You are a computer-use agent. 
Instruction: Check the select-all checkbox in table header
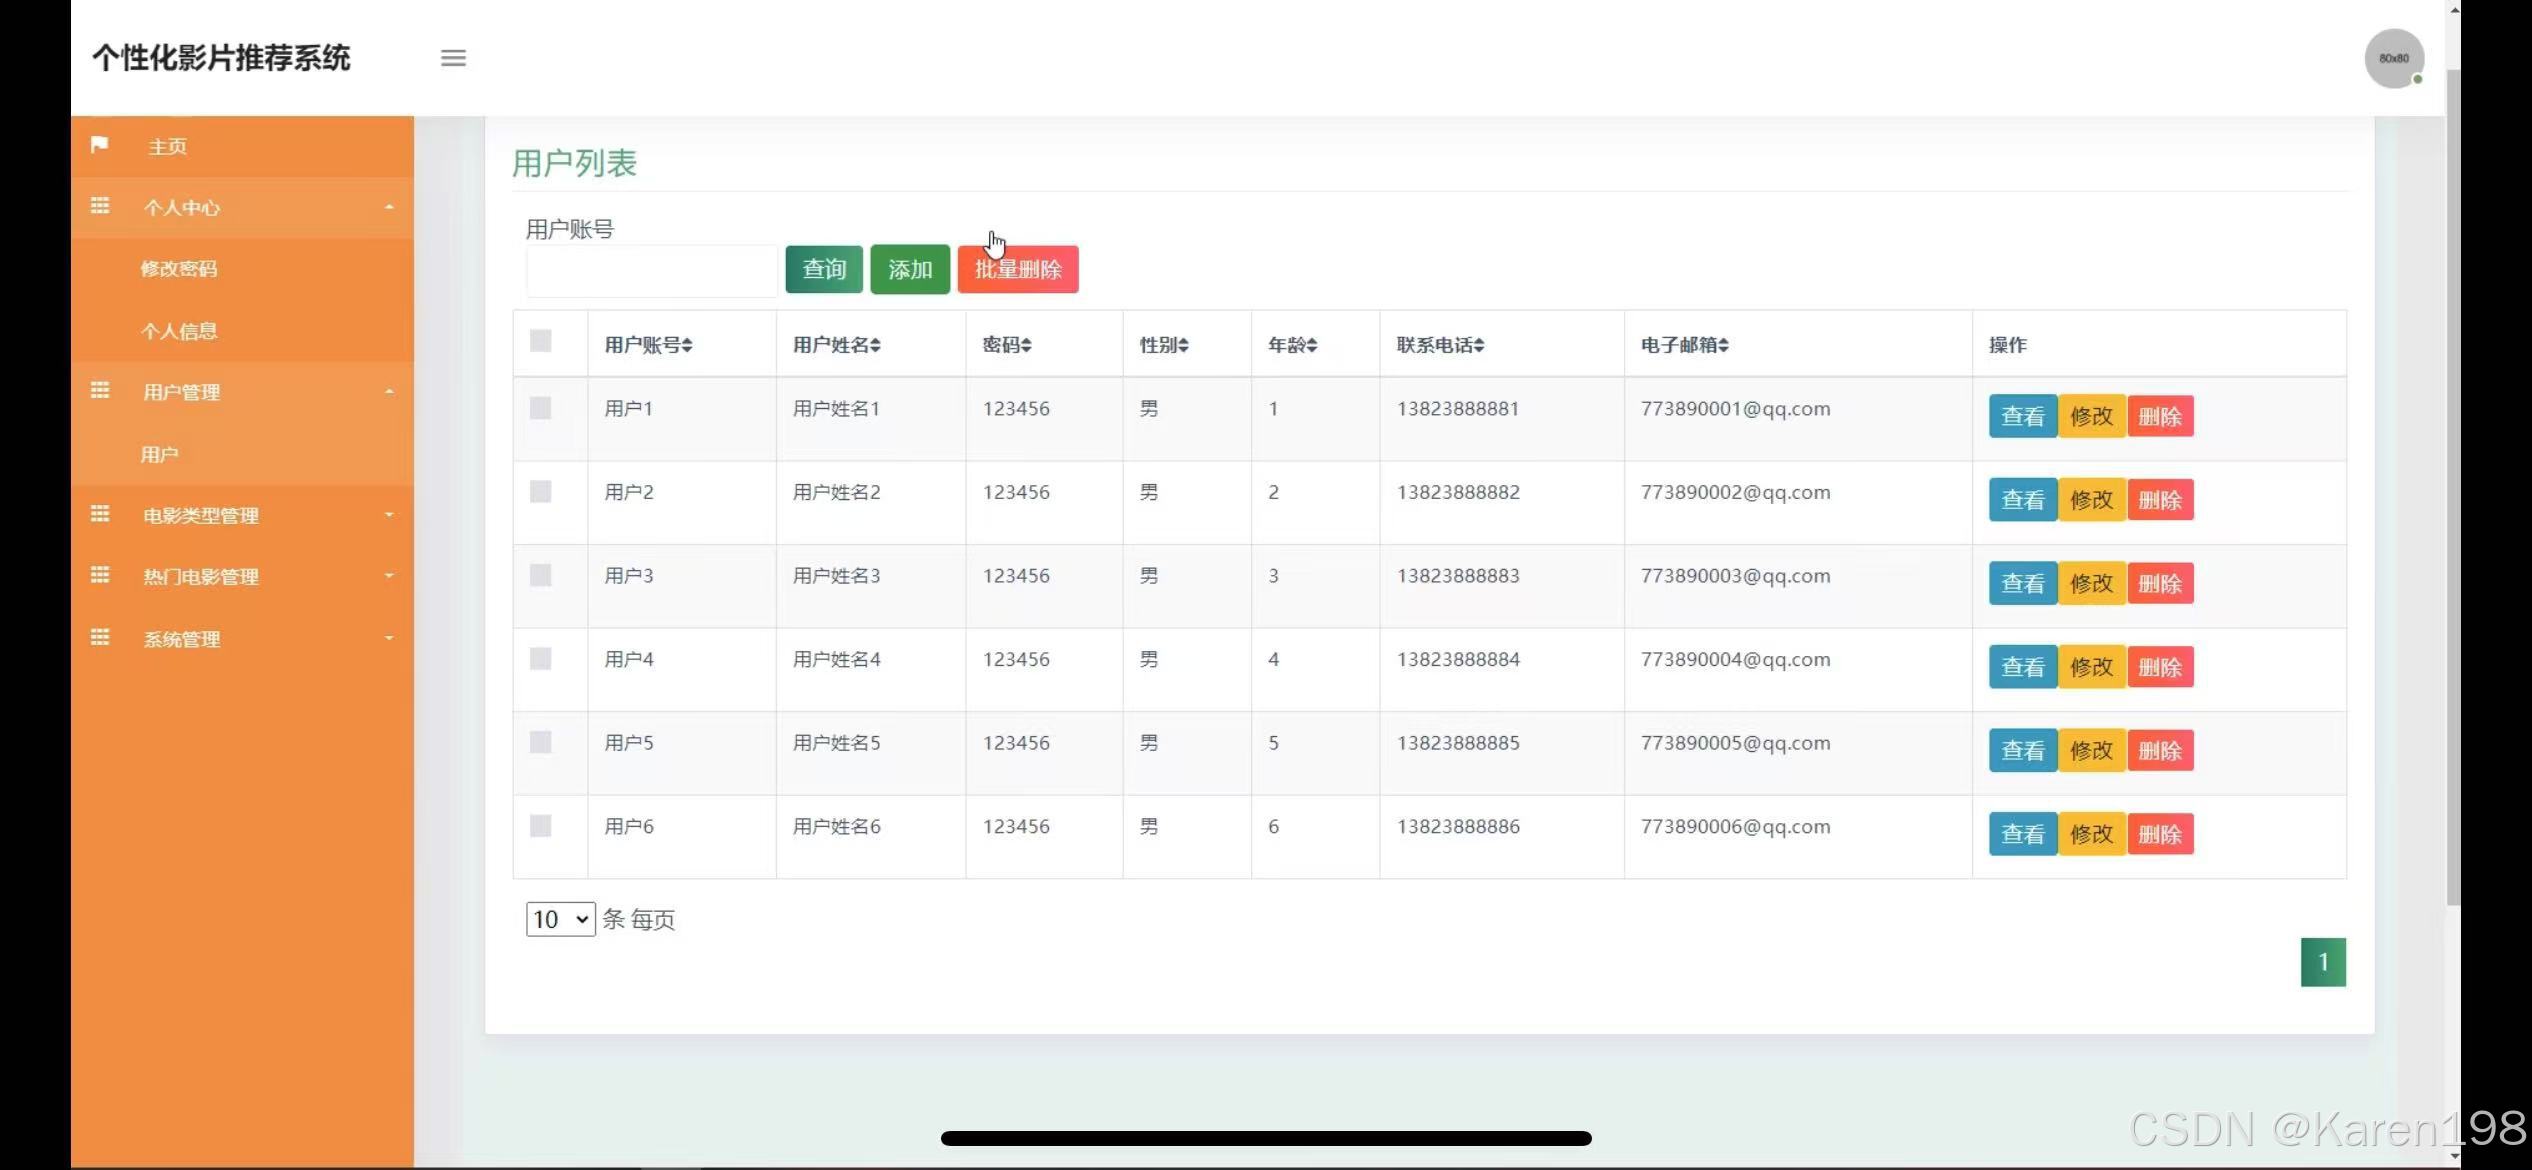tap(541, 341)
